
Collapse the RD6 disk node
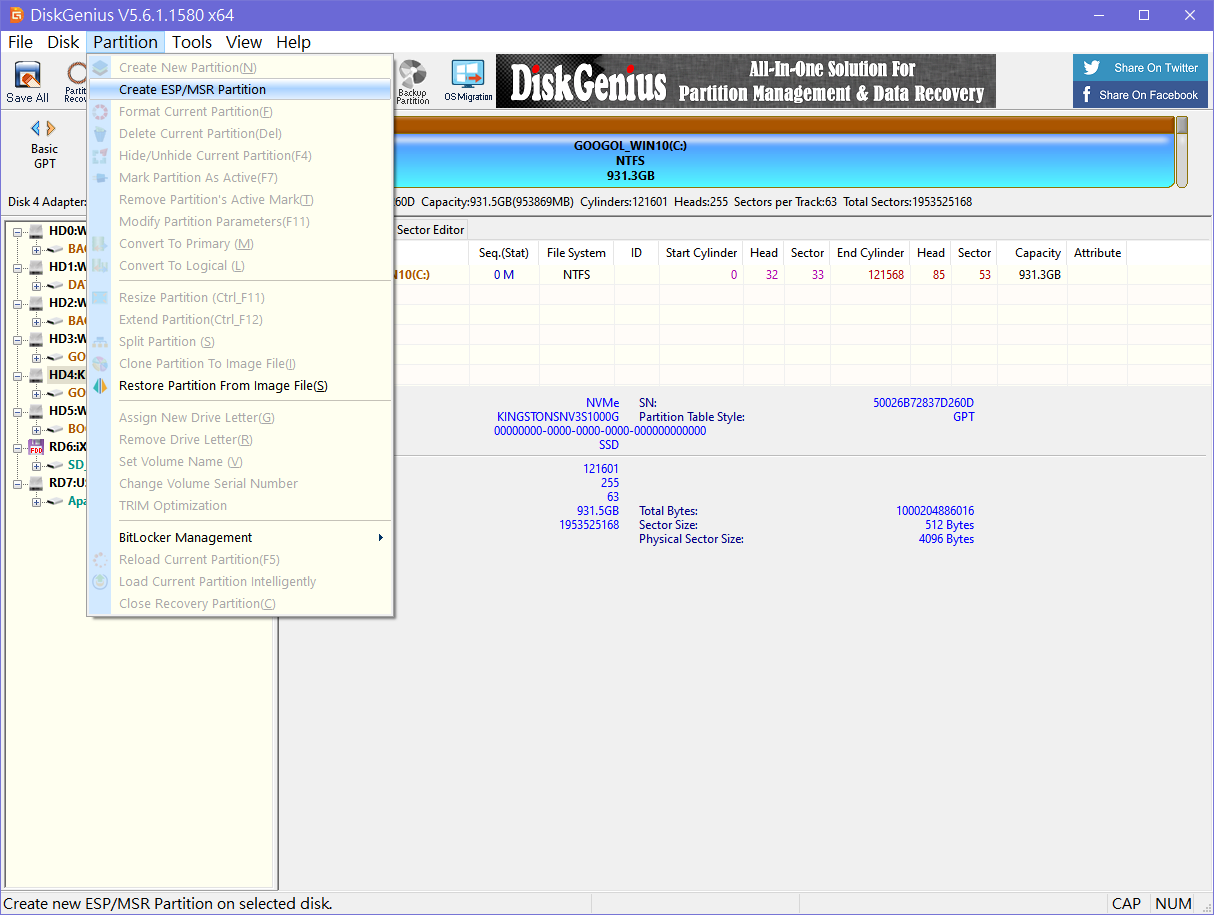[18, 448]
